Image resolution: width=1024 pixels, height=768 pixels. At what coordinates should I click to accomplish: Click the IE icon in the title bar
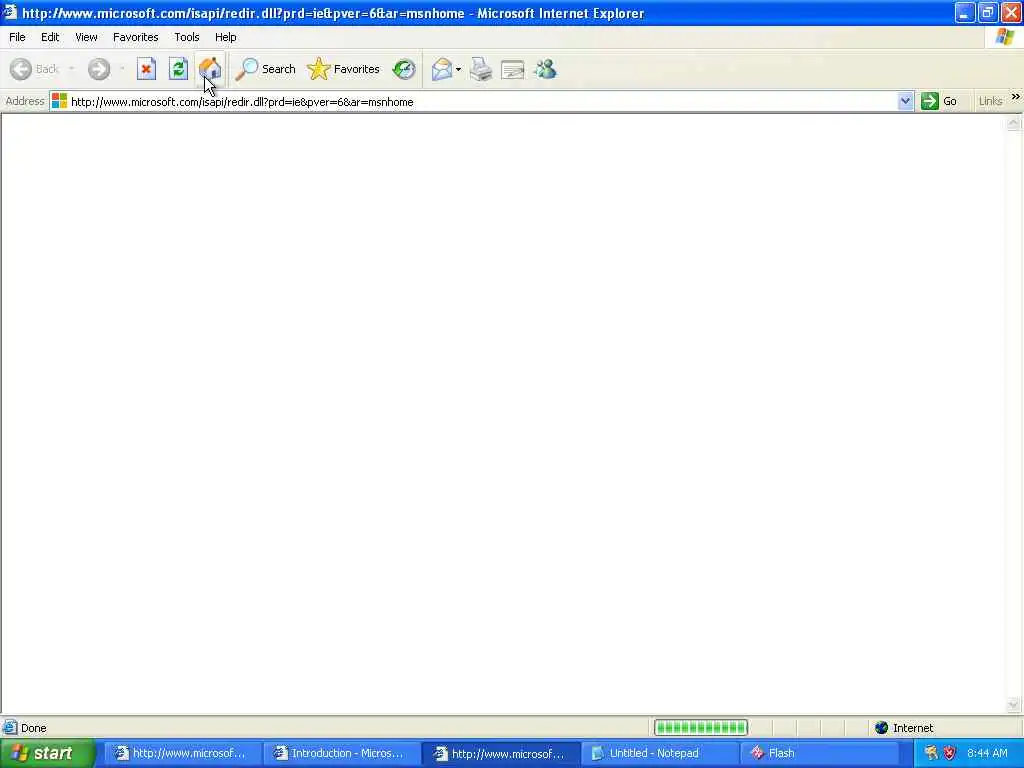10,13
